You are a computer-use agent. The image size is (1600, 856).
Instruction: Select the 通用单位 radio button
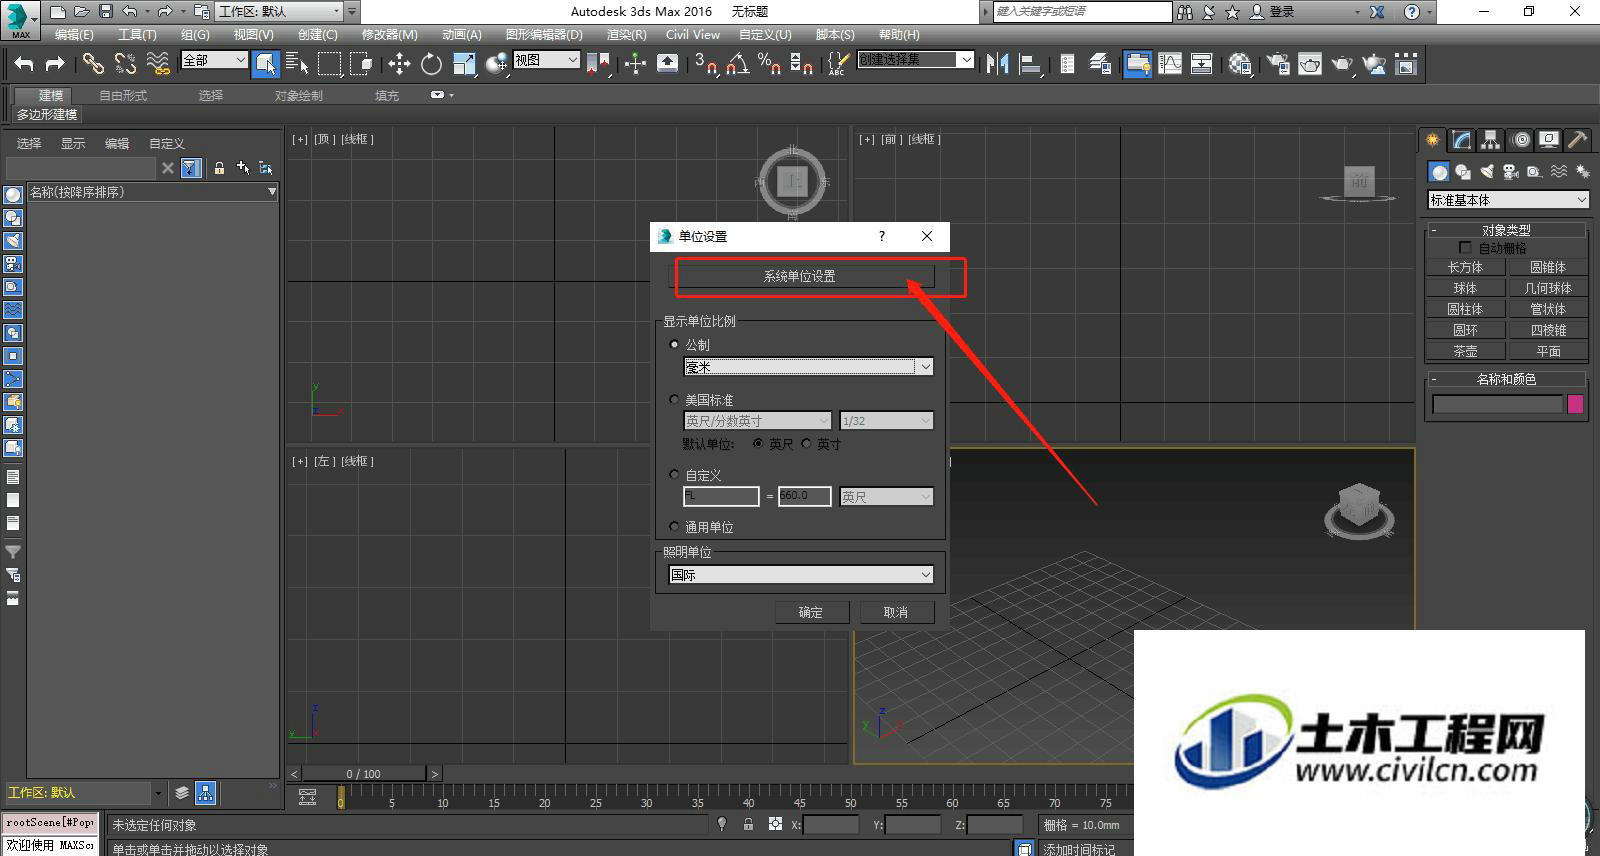point(674,526)
